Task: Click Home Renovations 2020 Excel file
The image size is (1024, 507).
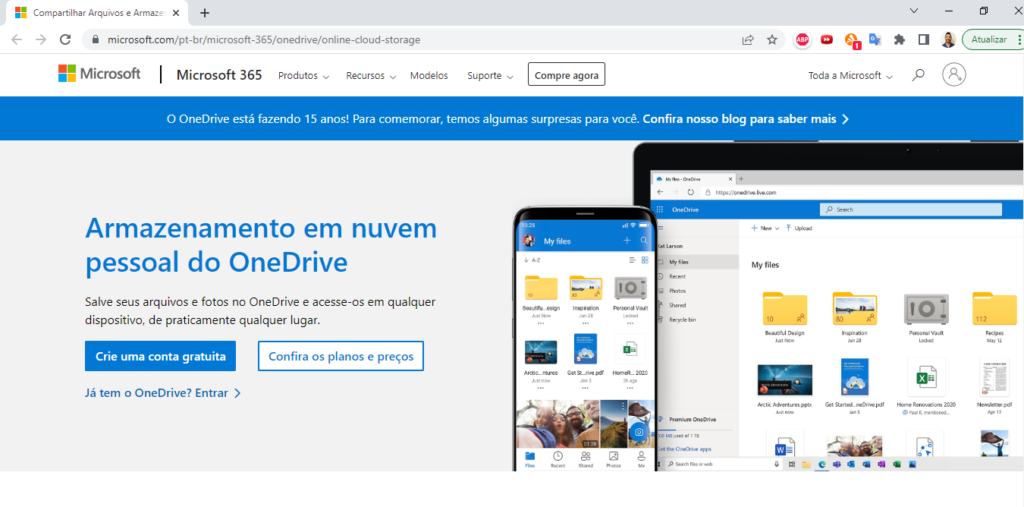Action: [926, 385]
